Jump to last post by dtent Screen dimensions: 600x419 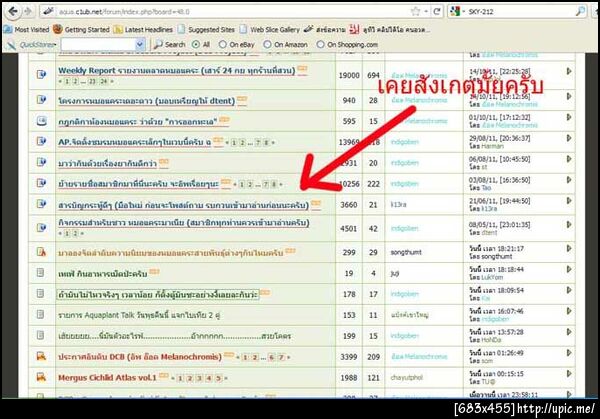(569, 225)
